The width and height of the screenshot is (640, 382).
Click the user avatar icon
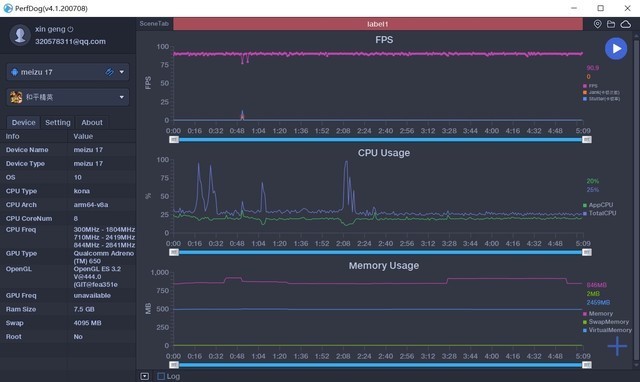pyautogui.click(x=20, y=35)
